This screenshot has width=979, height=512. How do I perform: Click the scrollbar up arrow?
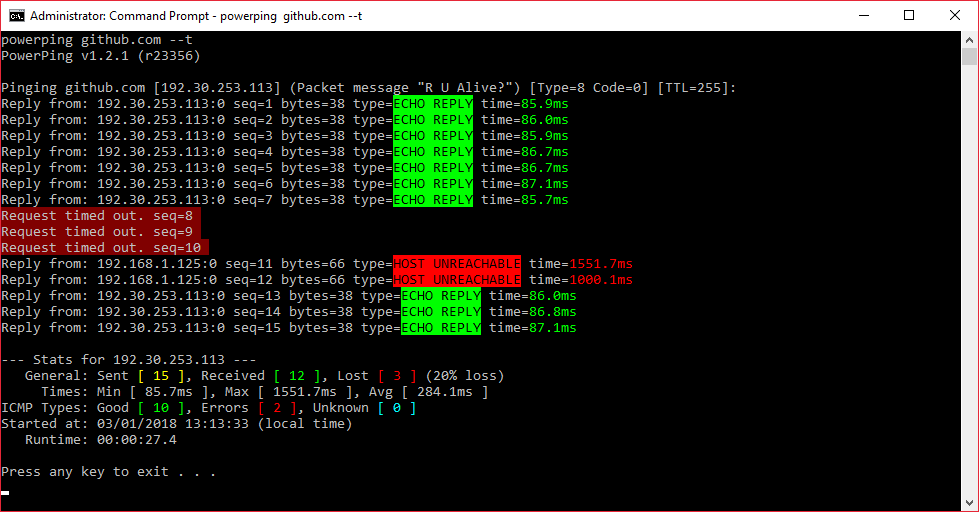click(969, 39)
